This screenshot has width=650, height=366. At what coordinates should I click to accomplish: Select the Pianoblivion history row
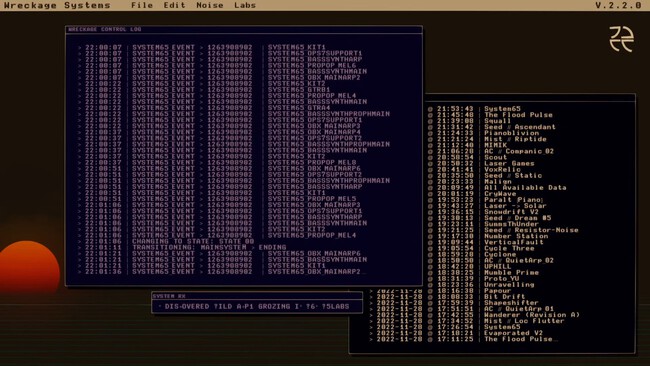[x=484, y=133]
